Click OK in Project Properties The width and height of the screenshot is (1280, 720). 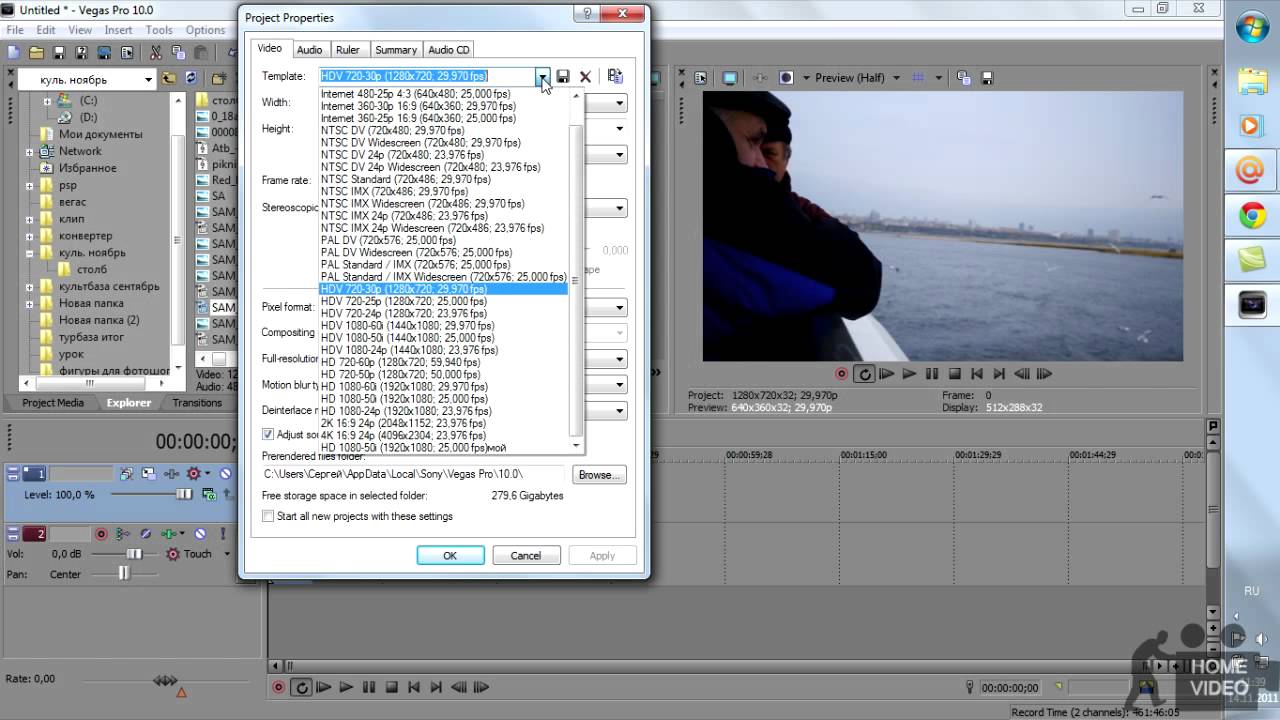pyautogui.click(x=450, y=556)
